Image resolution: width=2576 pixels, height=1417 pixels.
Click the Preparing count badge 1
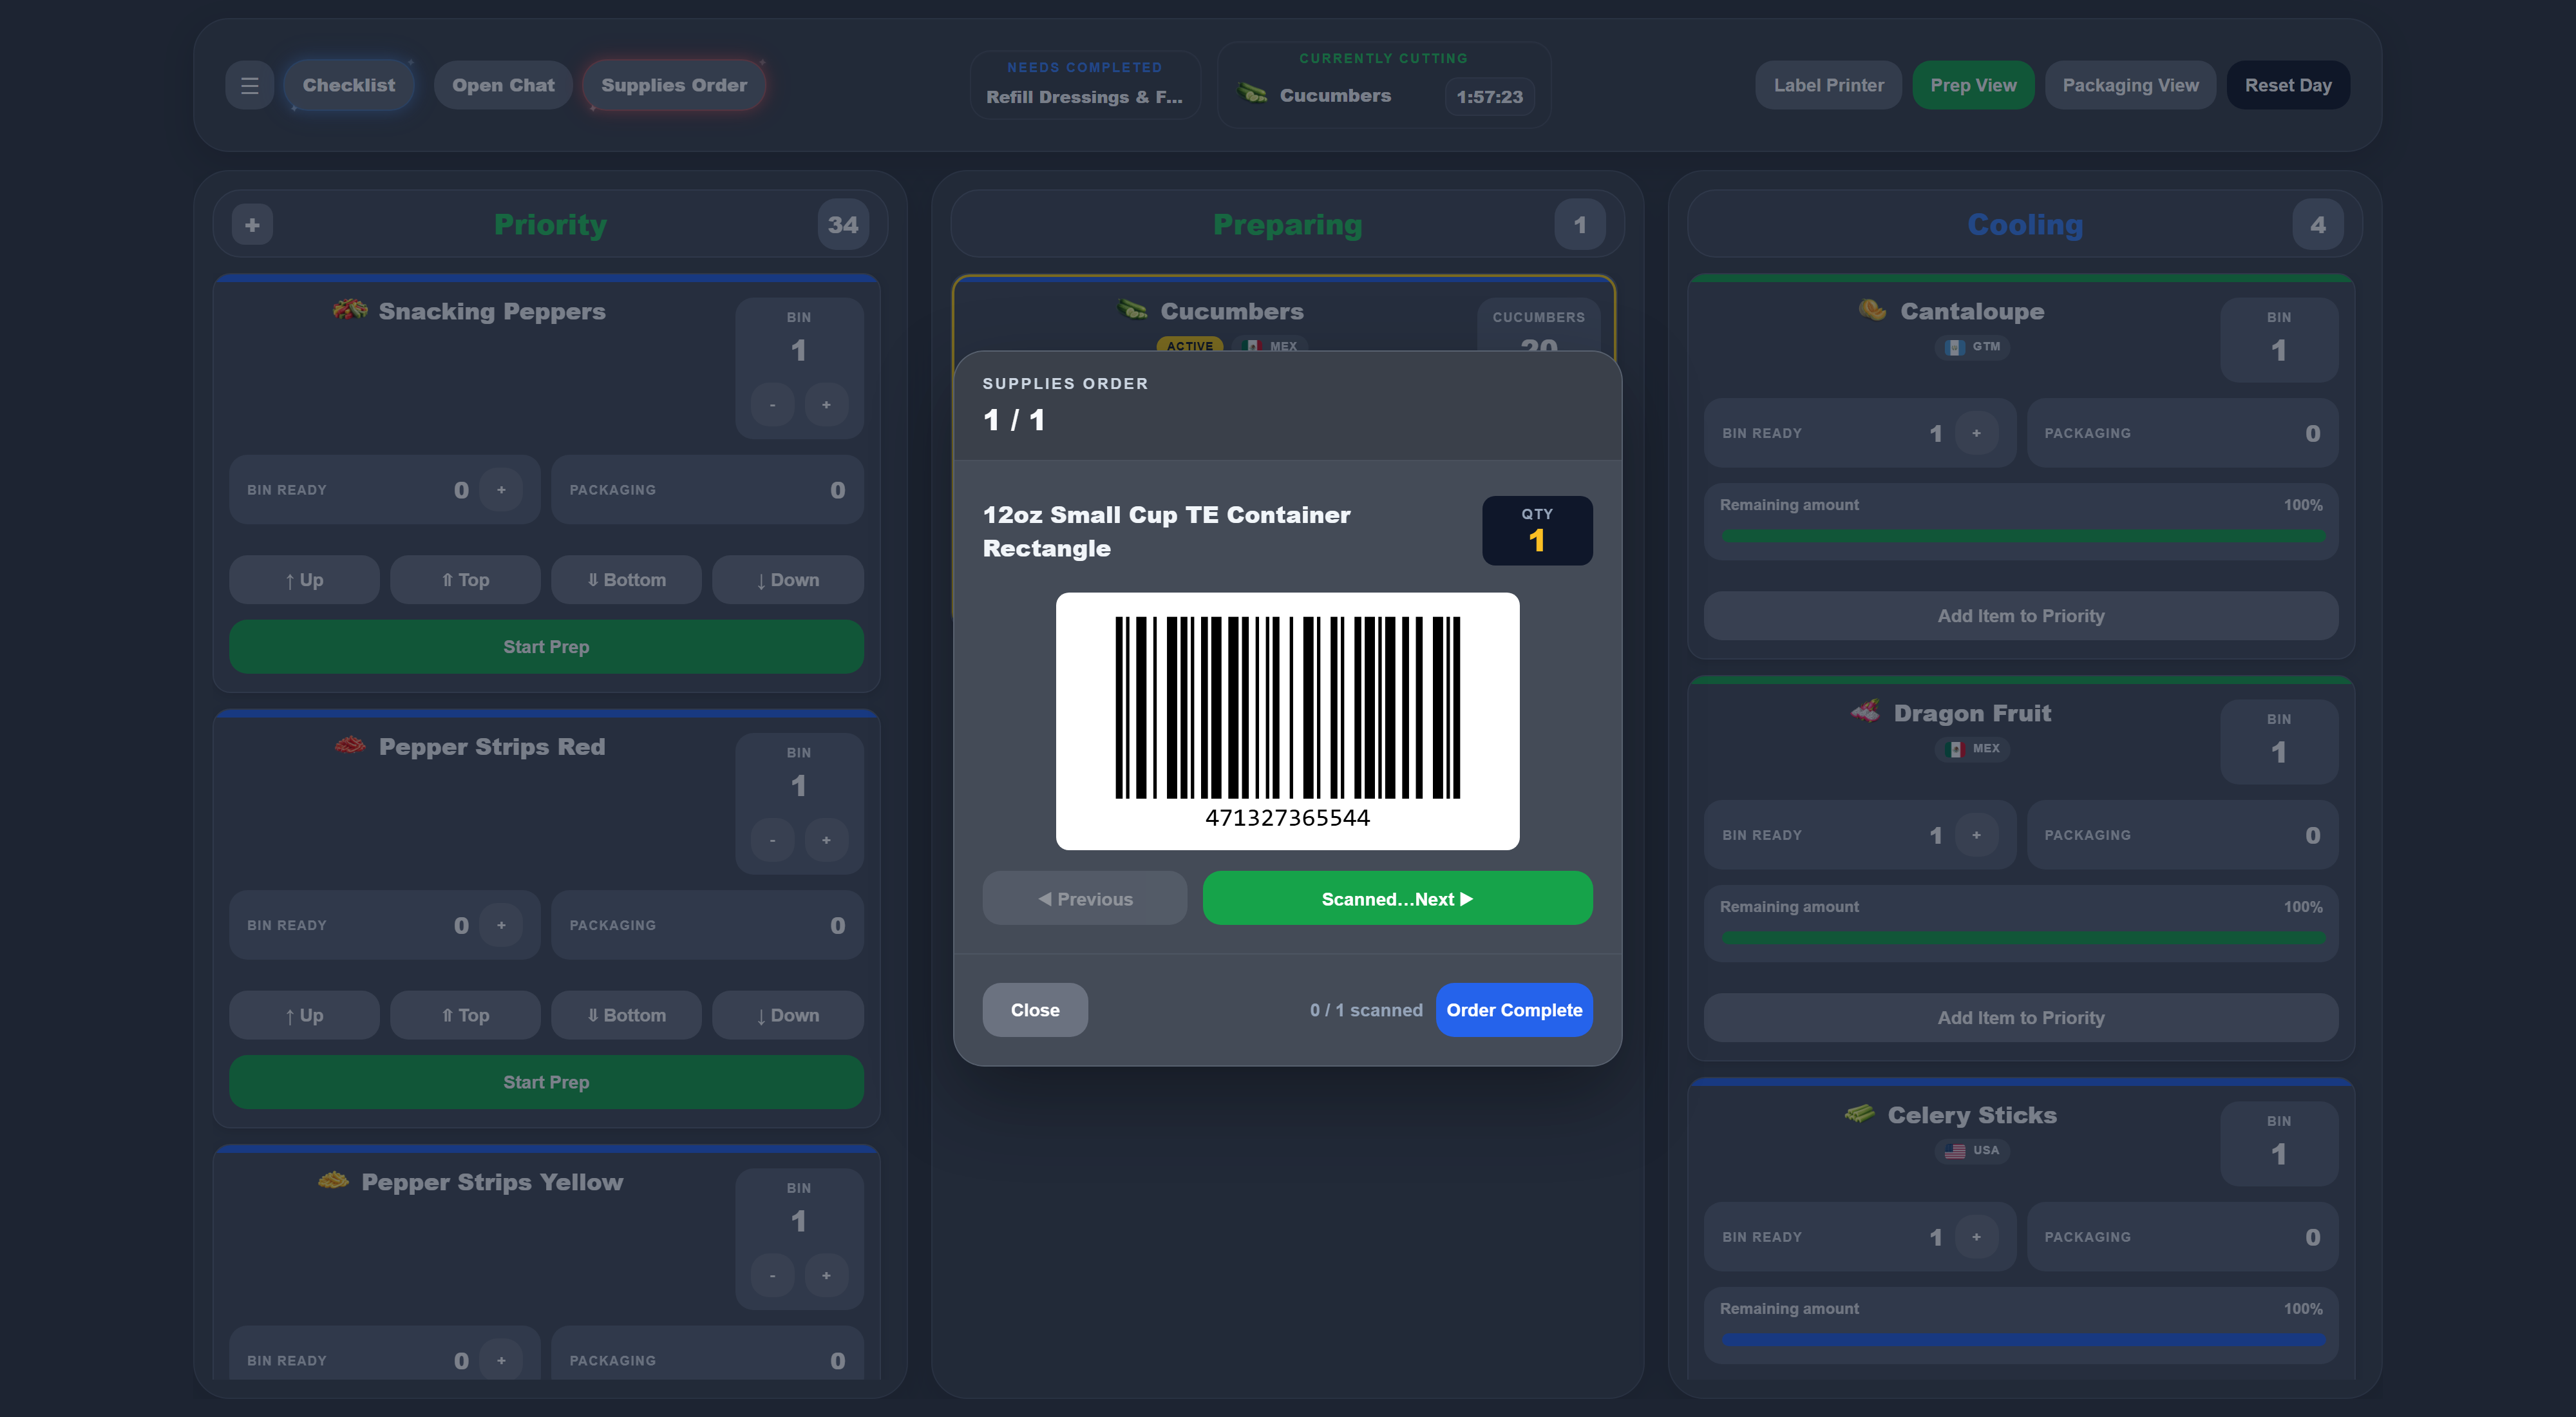(x=1580, y=225)
